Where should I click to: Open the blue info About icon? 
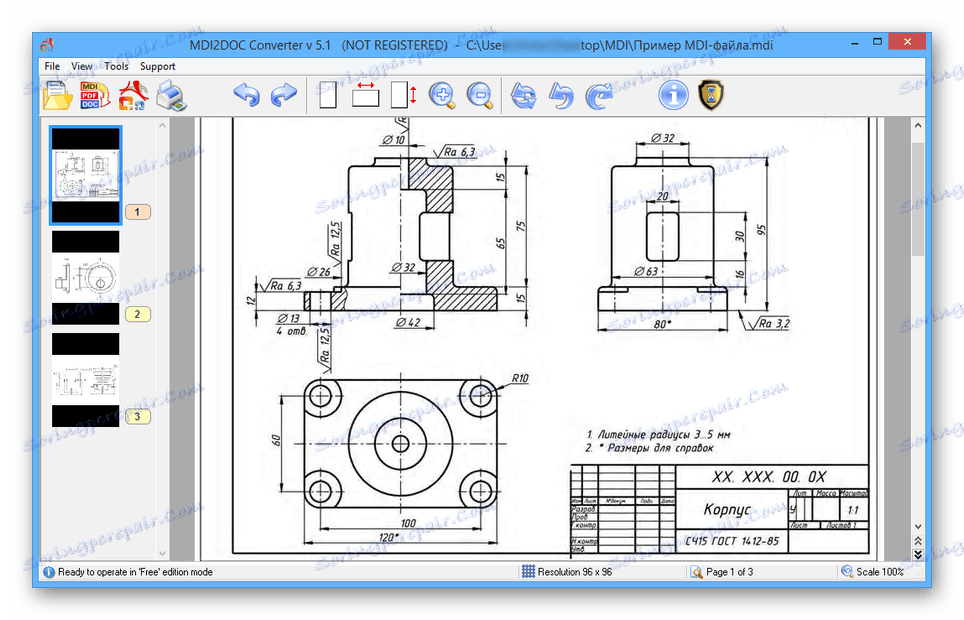pyautogui.click(x=673, y=95)
